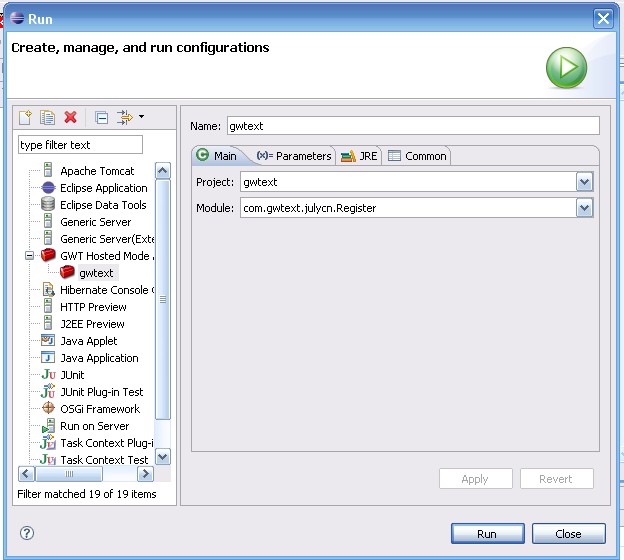Image resolution: width=624 pixels, height=560 pixels.
Task: Click 'Filter matched 19 of 19 items' text
Action: pyautogui.click(x=87, y=494)
